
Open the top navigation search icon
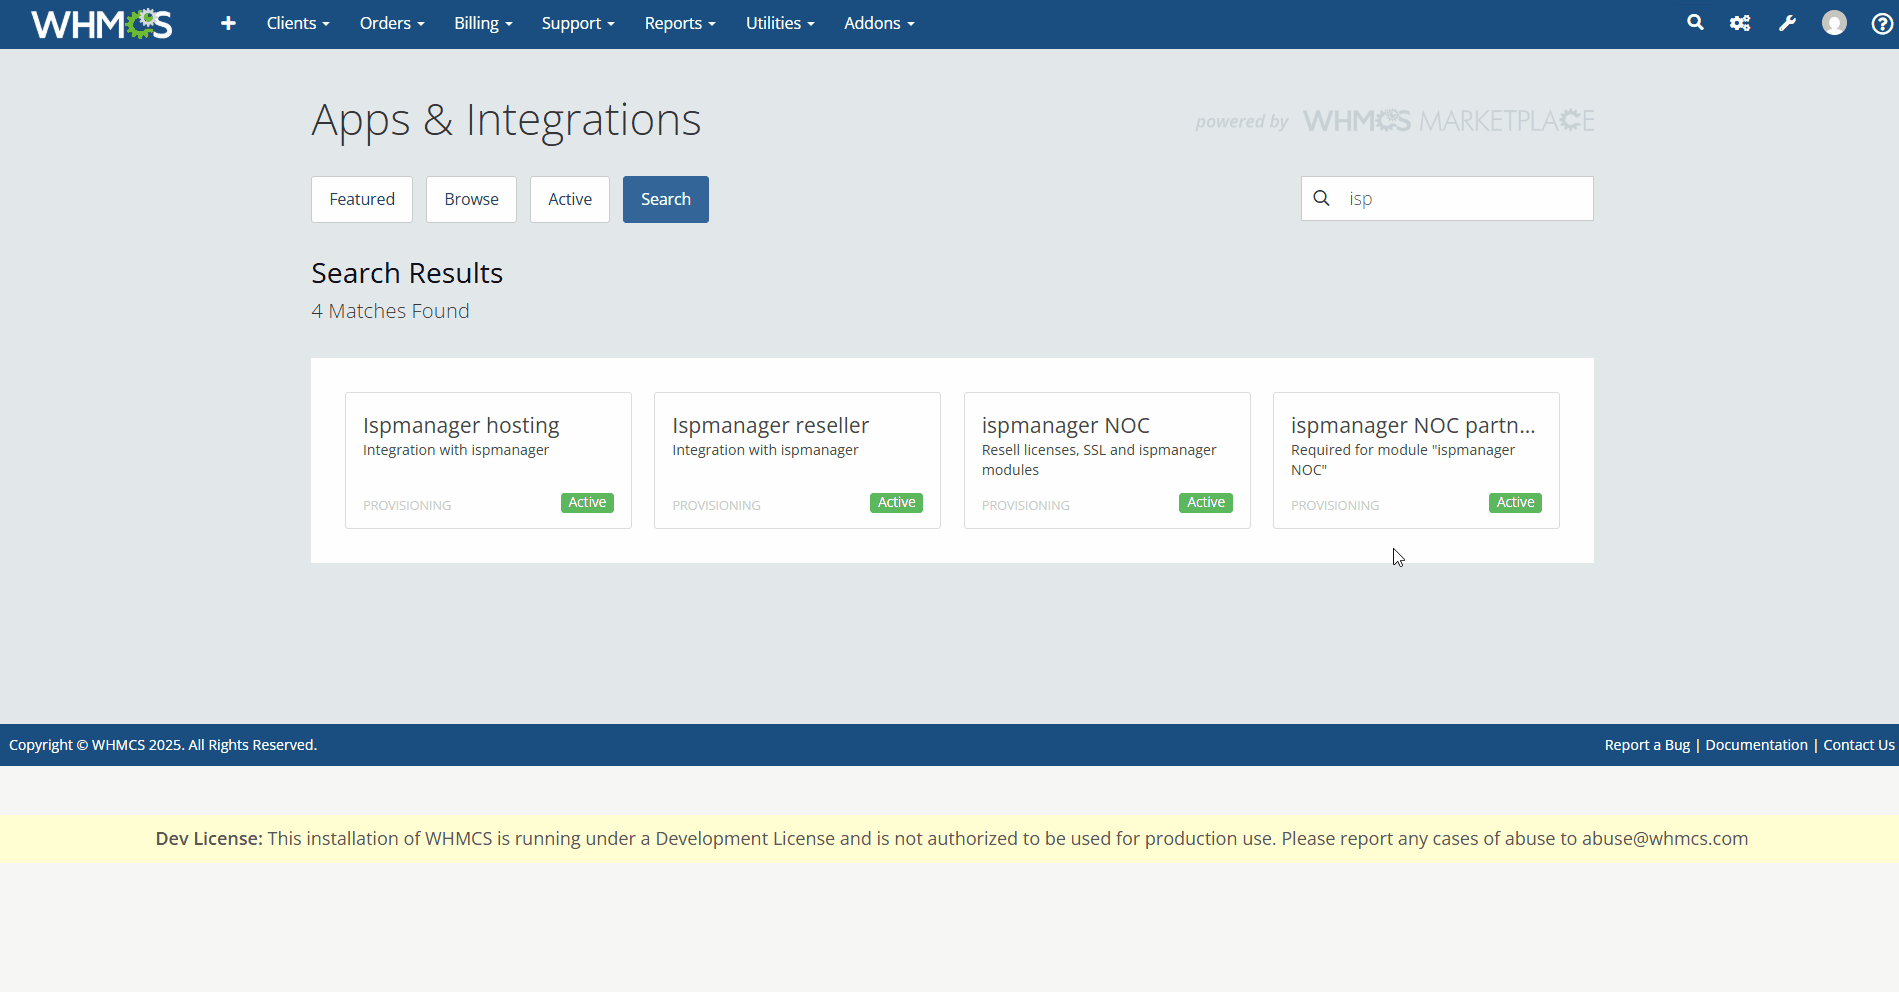[1695, 23]
